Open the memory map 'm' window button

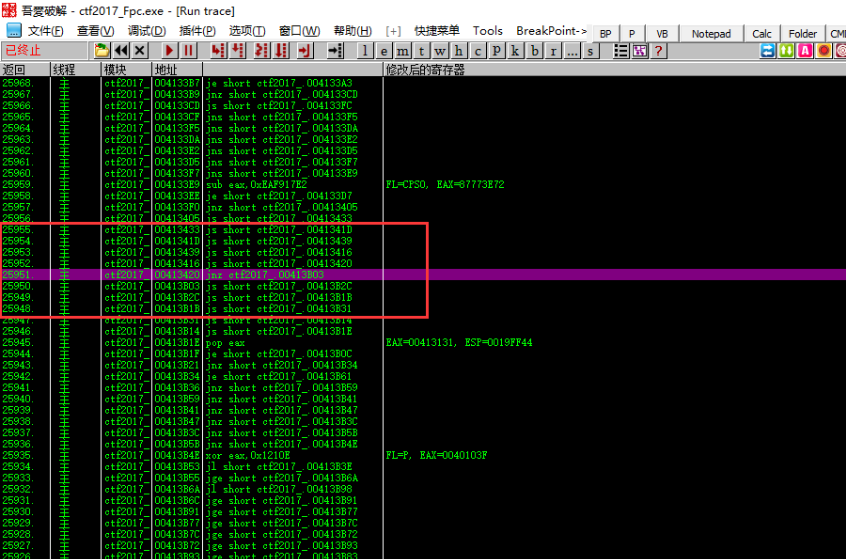(402, 50)
